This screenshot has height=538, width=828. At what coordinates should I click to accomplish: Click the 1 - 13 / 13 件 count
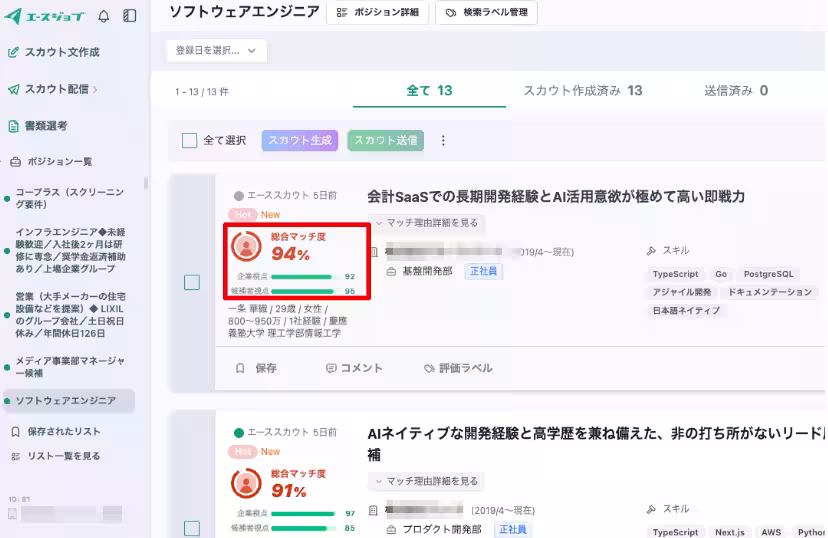tap(202, 92)
